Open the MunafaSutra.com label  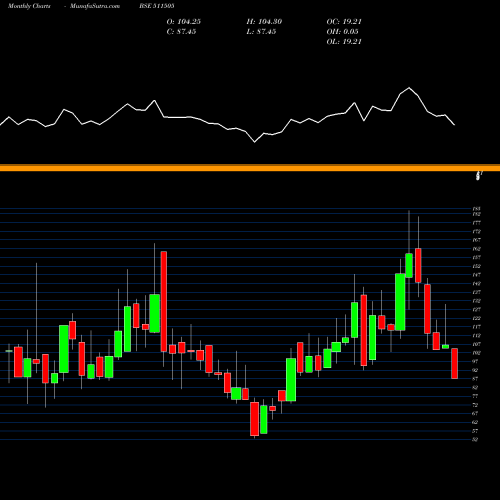point(95,6)
